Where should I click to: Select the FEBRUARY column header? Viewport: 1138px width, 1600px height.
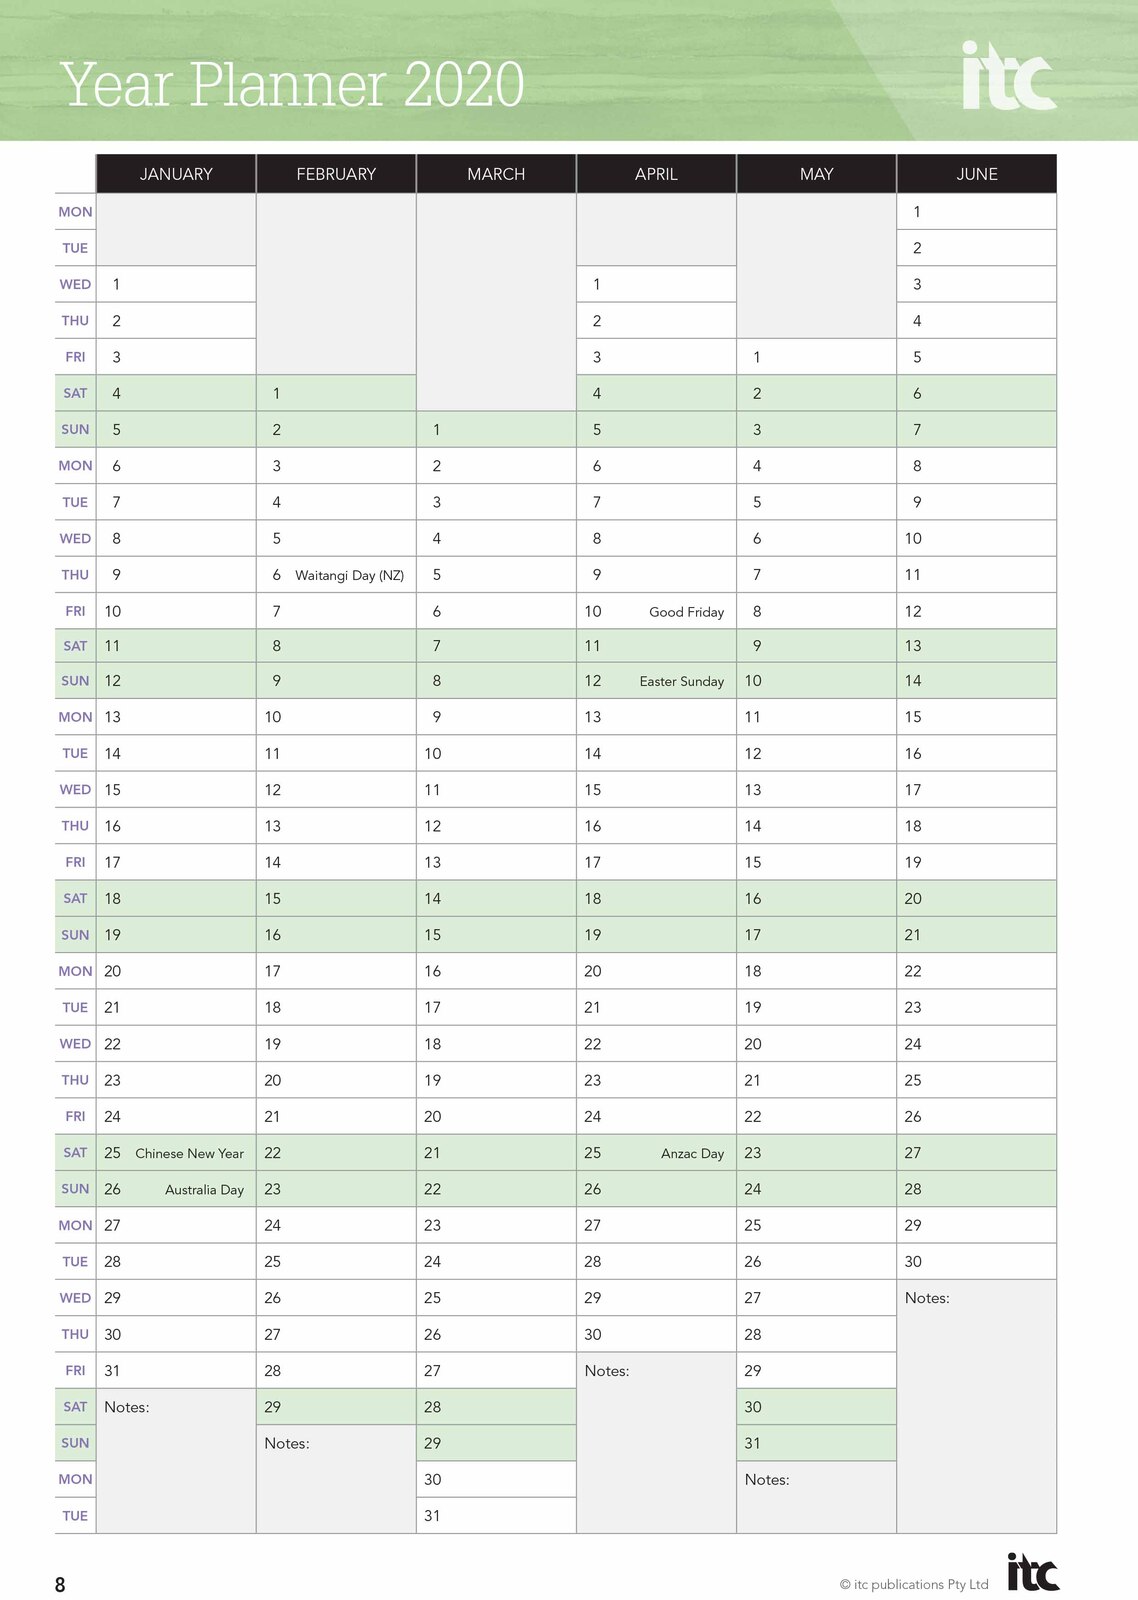pyautogui.click(x=336, y=174)
